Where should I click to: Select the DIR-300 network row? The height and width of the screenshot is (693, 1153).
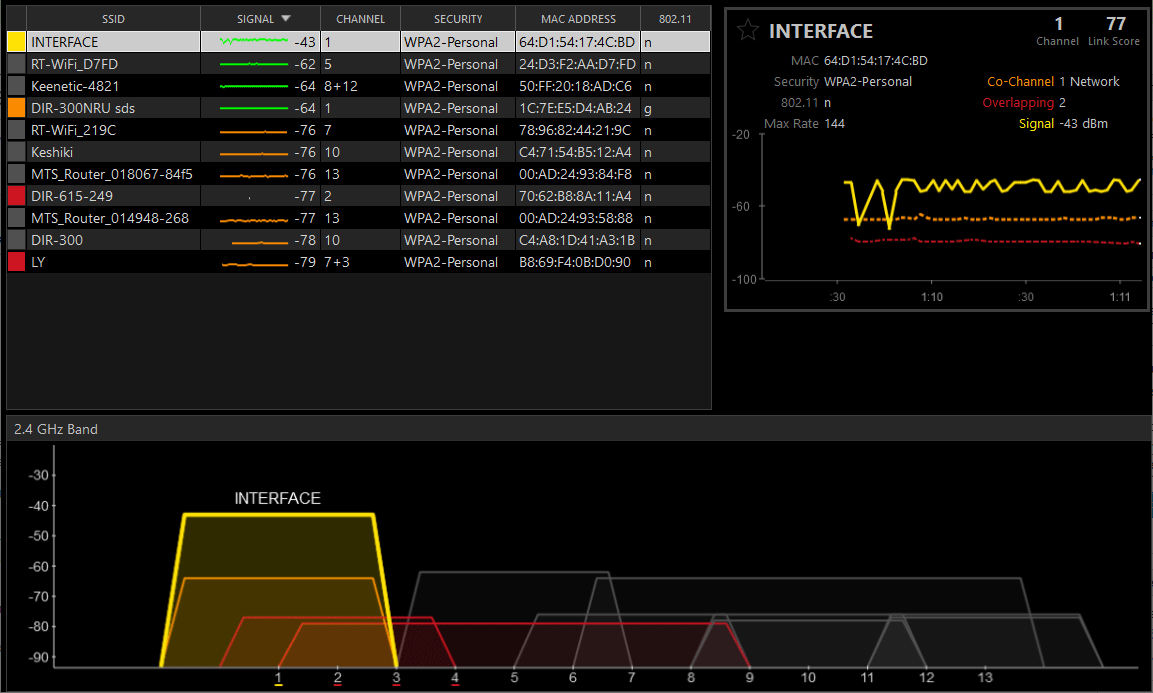[x=57, y=240]
